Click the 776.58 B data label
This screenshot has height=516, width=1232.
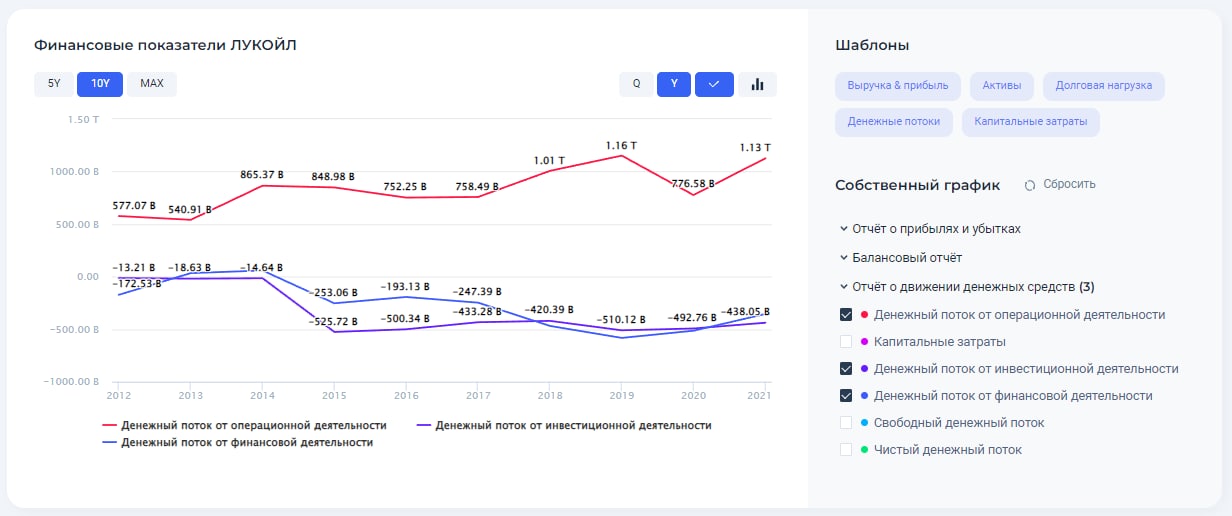[x=693, y=184]
